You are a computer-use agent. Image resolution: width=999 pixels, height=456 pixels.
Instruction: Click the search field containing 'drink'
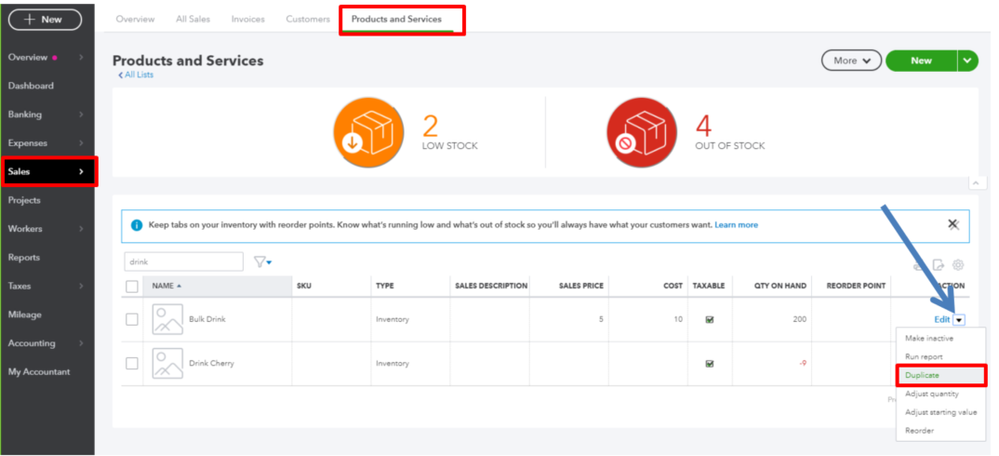[x=184, y=262]
